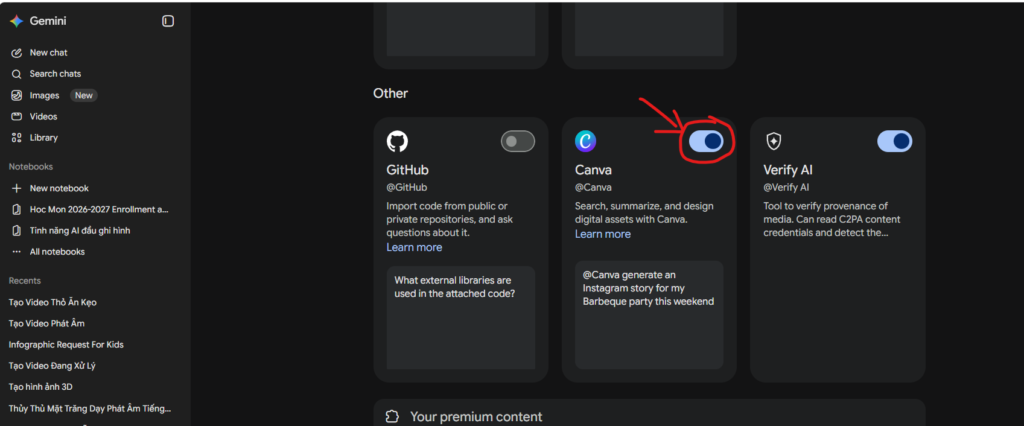Viewport: 1024px width, 426px height.
Task: Click the Library sidebar icon
Action: [17, 138]
